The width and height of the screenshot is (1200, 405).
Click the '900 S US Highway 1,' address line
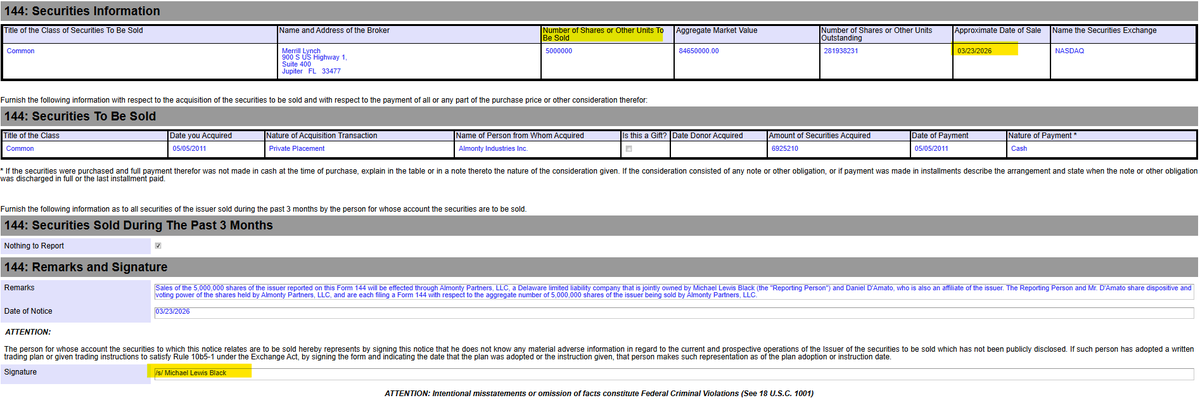pos(313,57)
